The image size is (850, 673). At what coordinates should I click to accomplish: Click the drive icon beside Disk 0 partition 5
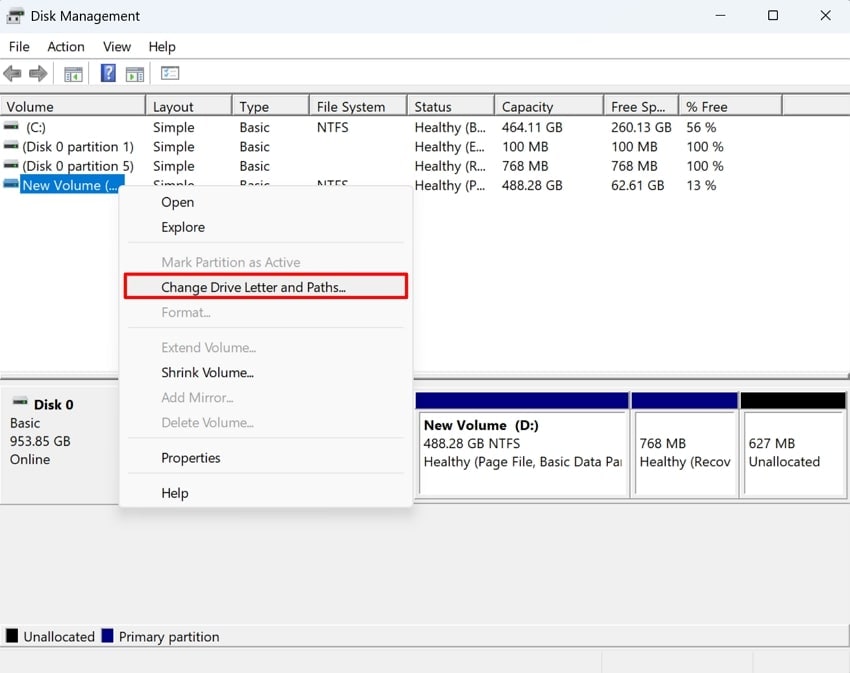pos(11,165)
